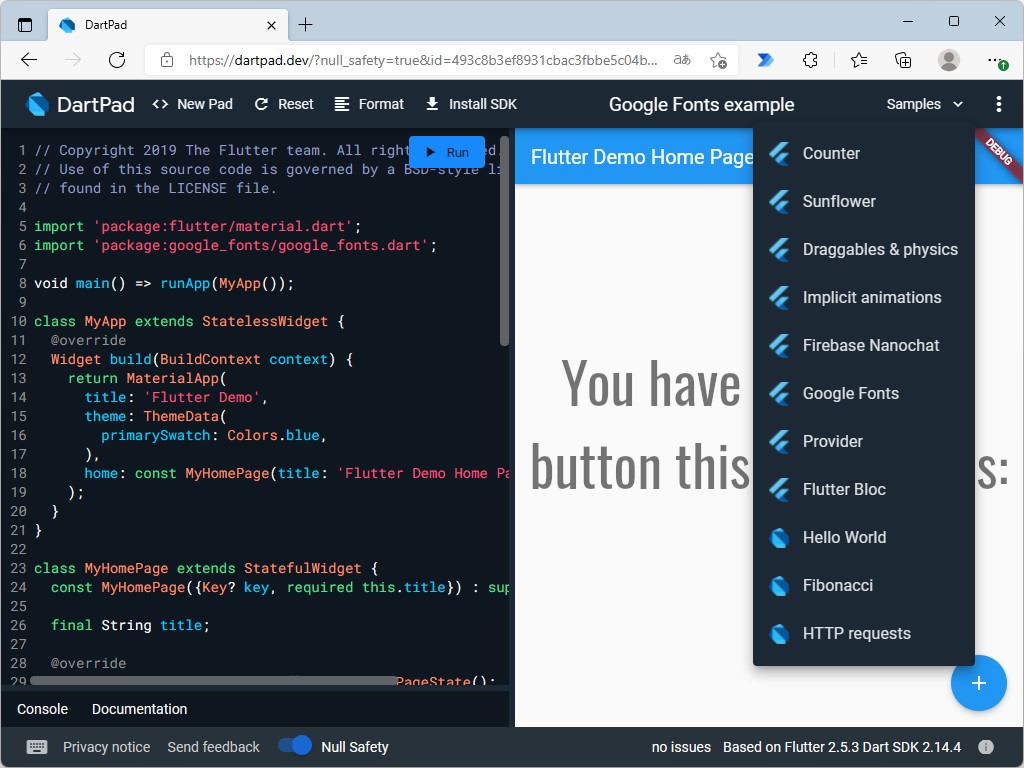Viewport: 1024px width, 768px height.
Task: Open the three-dot overflow menu in header
Action: pyautogui.click(x=997, y=103)
